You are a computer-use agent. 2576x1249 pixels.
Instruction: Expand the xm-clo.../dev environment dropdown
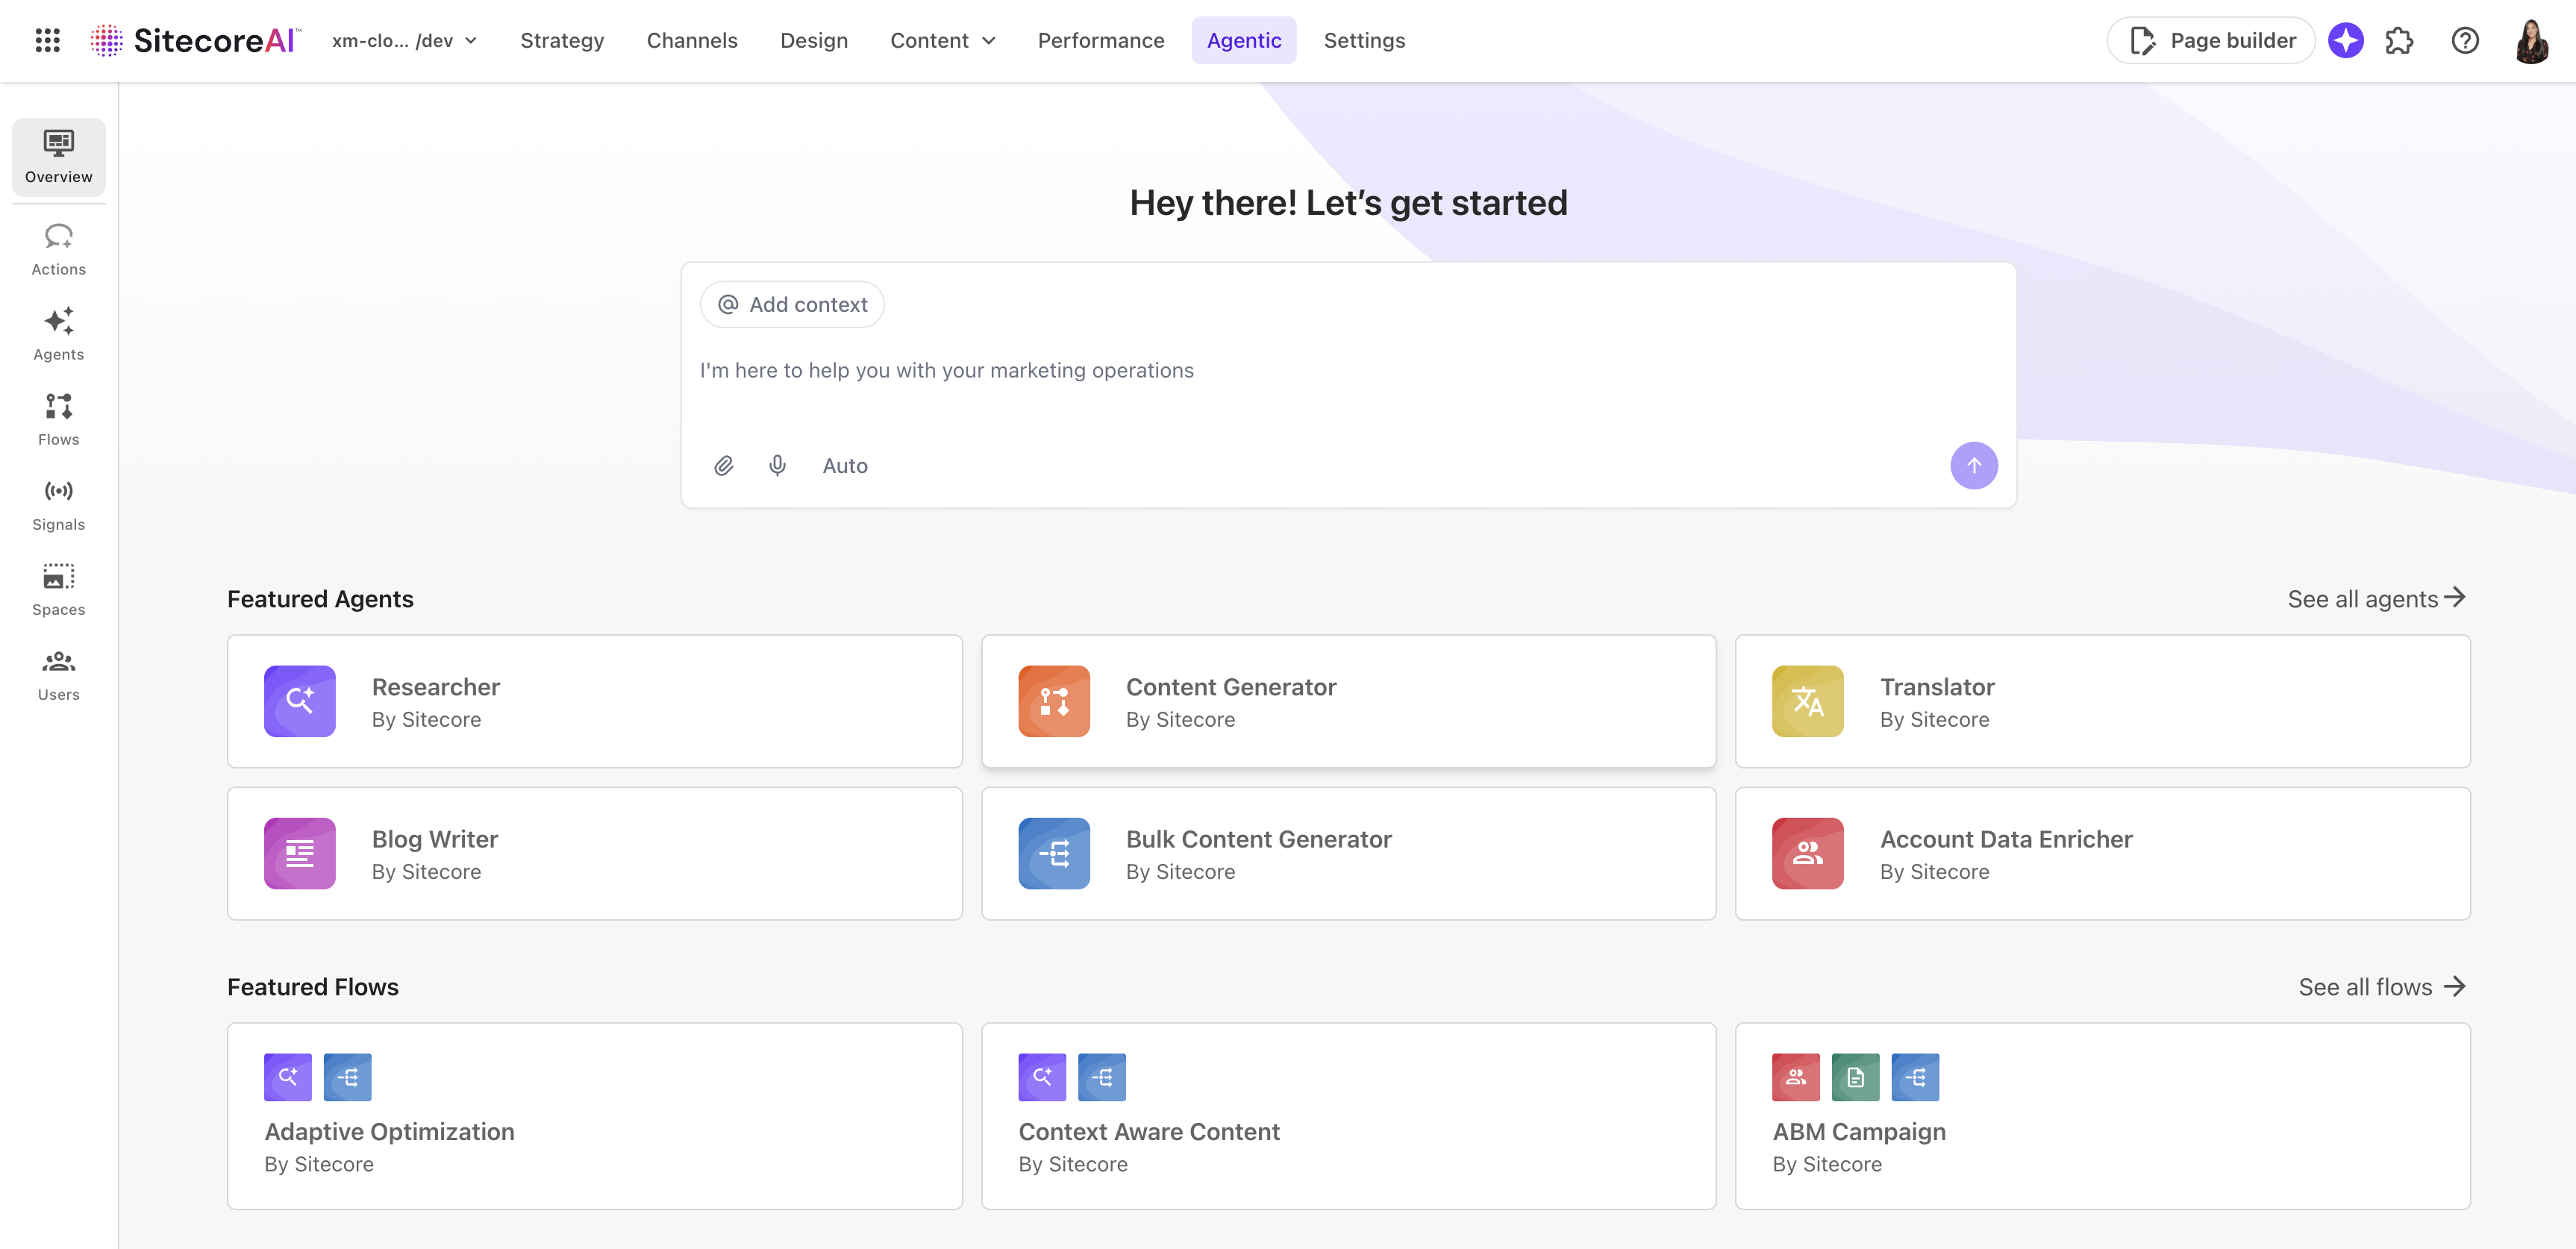point(404,40)
